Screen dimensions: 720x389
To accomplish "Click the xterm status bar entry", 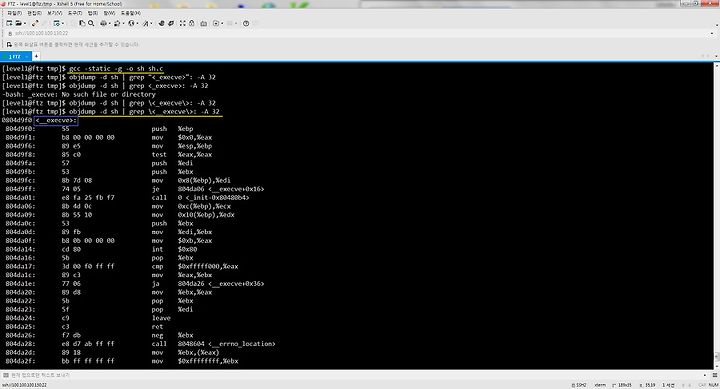I will (x=600, y=385).
